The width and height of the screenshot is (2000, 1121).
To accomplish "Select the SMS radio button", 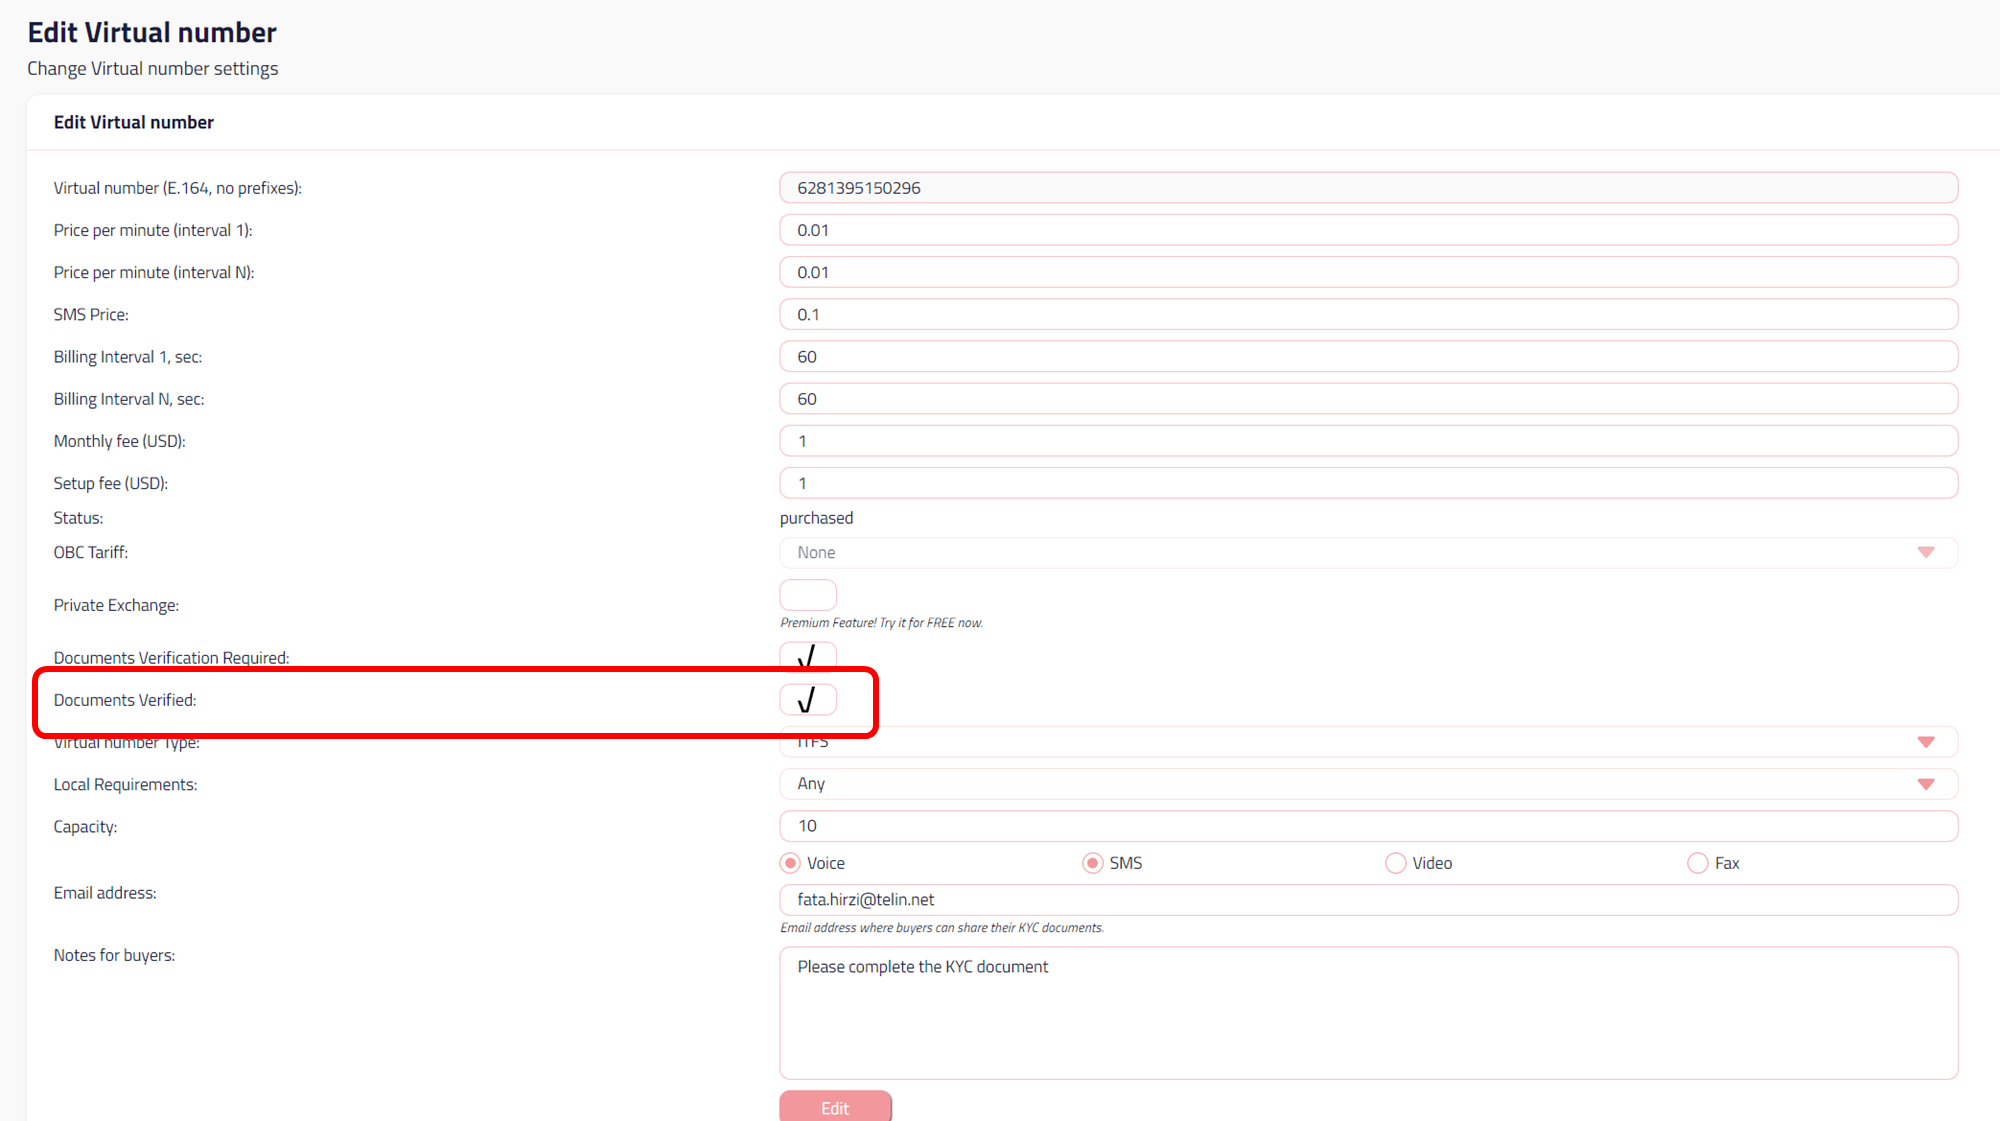I will (1092, 863).
